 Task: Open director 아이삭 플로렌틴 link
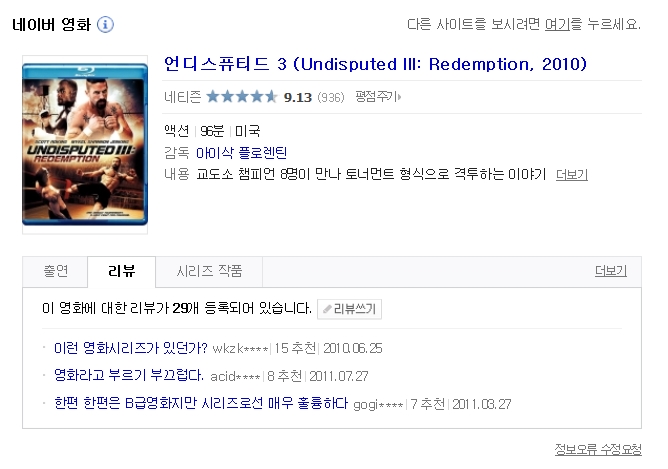click(x=241, y=152)
